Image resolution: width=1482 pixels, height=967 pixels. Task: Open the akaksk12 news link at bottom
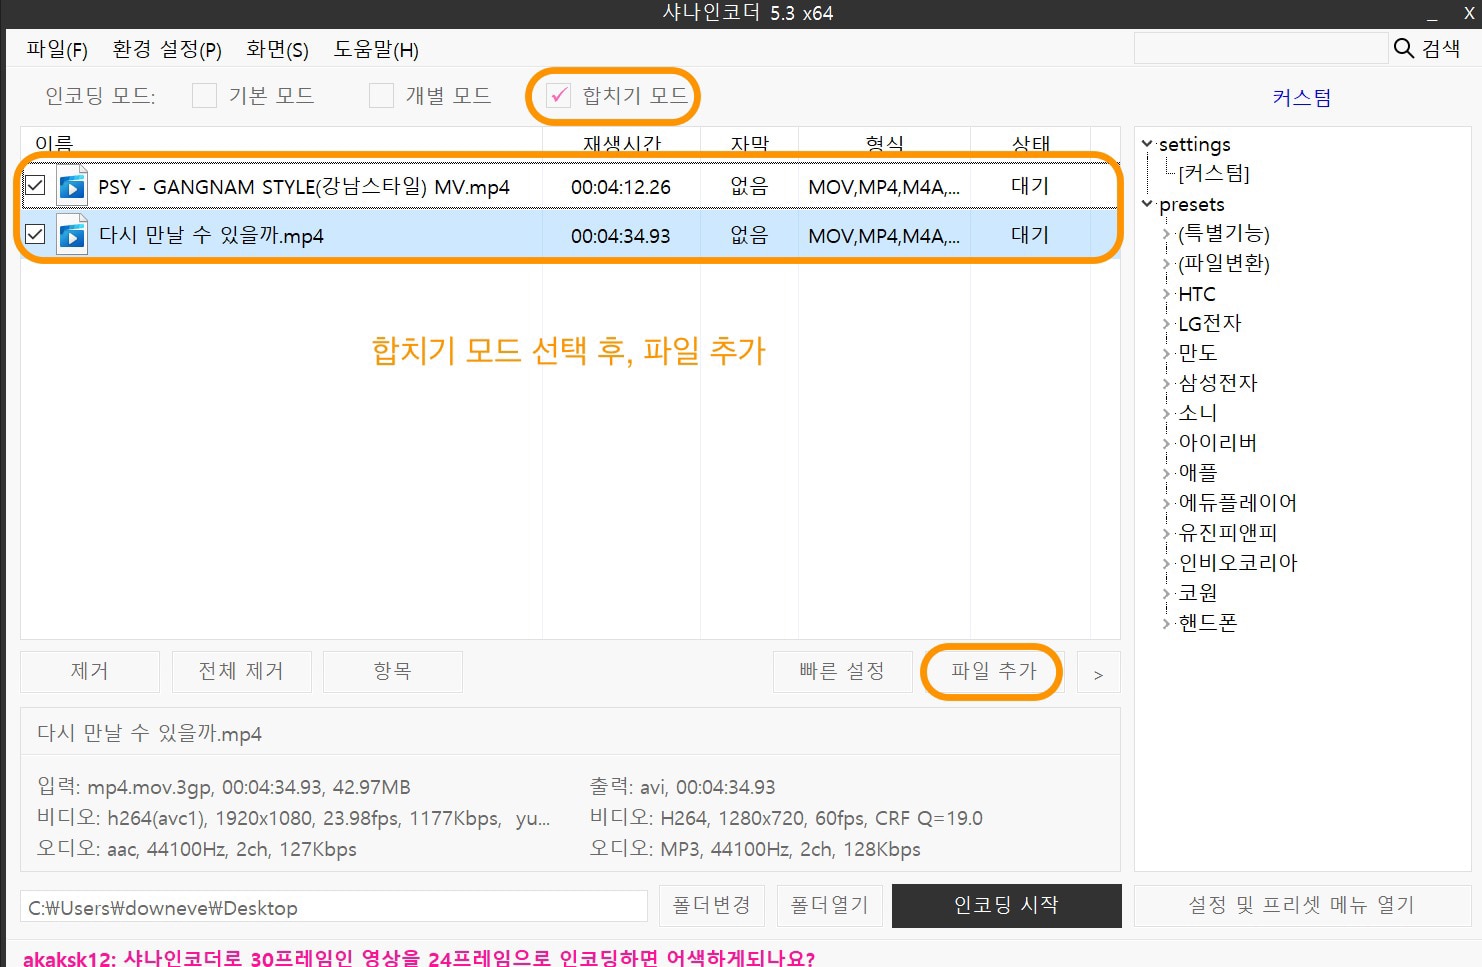pos(419,958)
